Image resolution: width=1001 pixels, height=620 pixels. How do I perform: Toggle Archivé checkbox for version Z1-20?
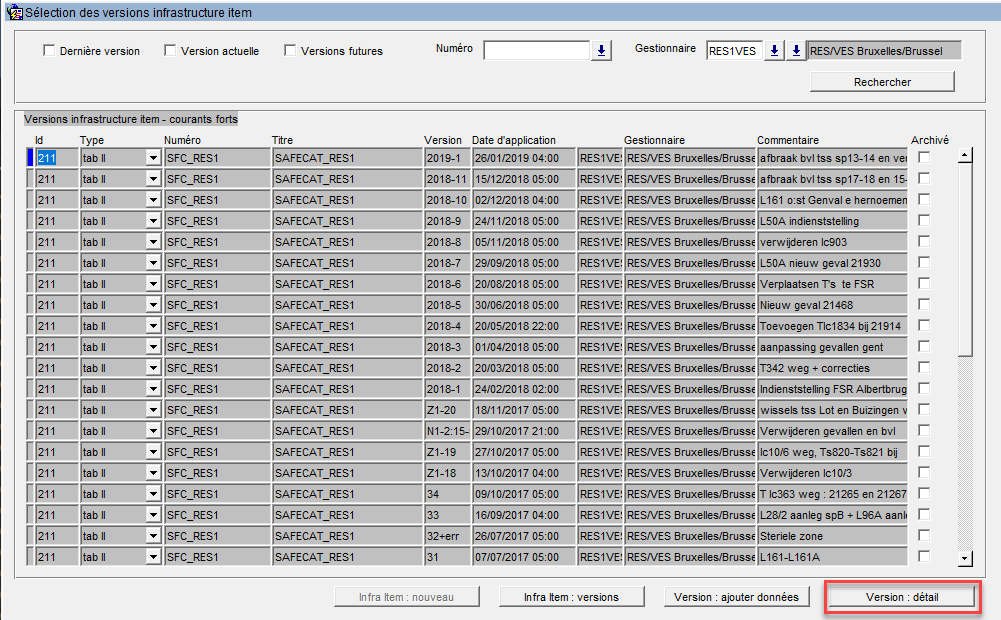coord(924,409)
